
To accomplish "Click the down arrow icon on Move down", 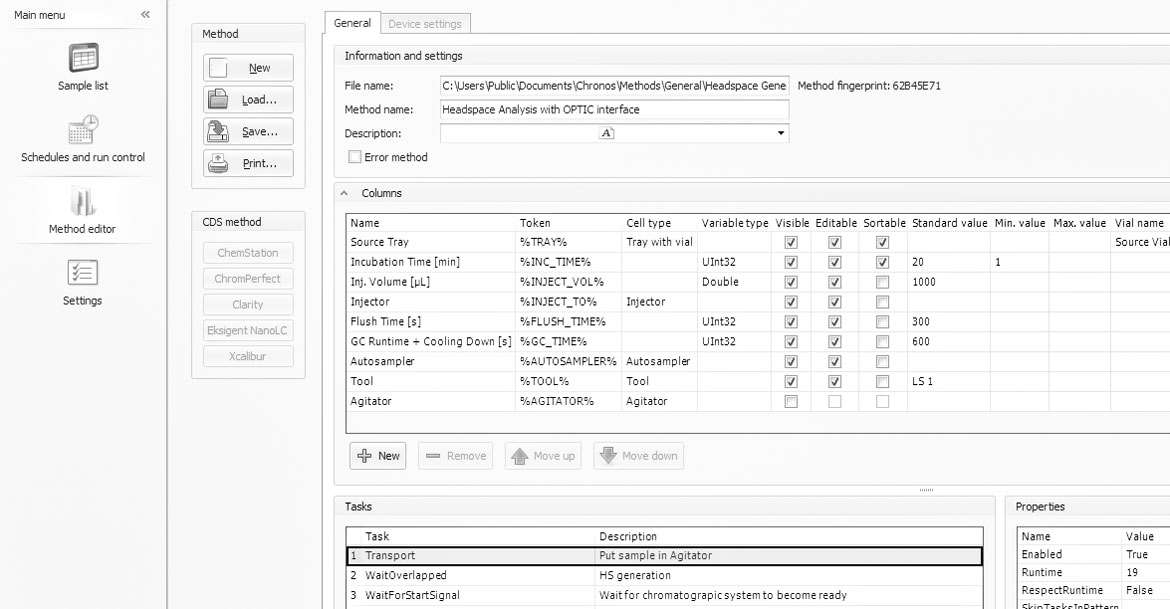I will pyautogui.click(x=608, y=455).
